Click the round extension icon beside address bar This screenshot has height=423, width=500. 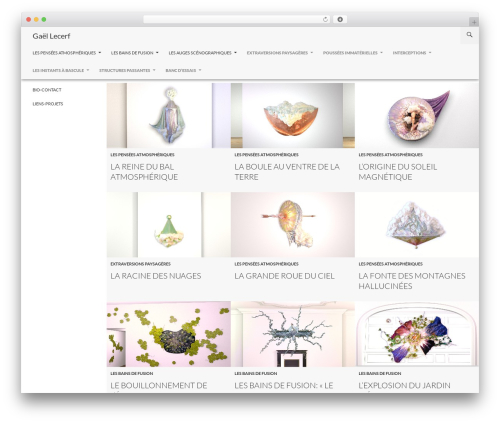pos(340,19)
